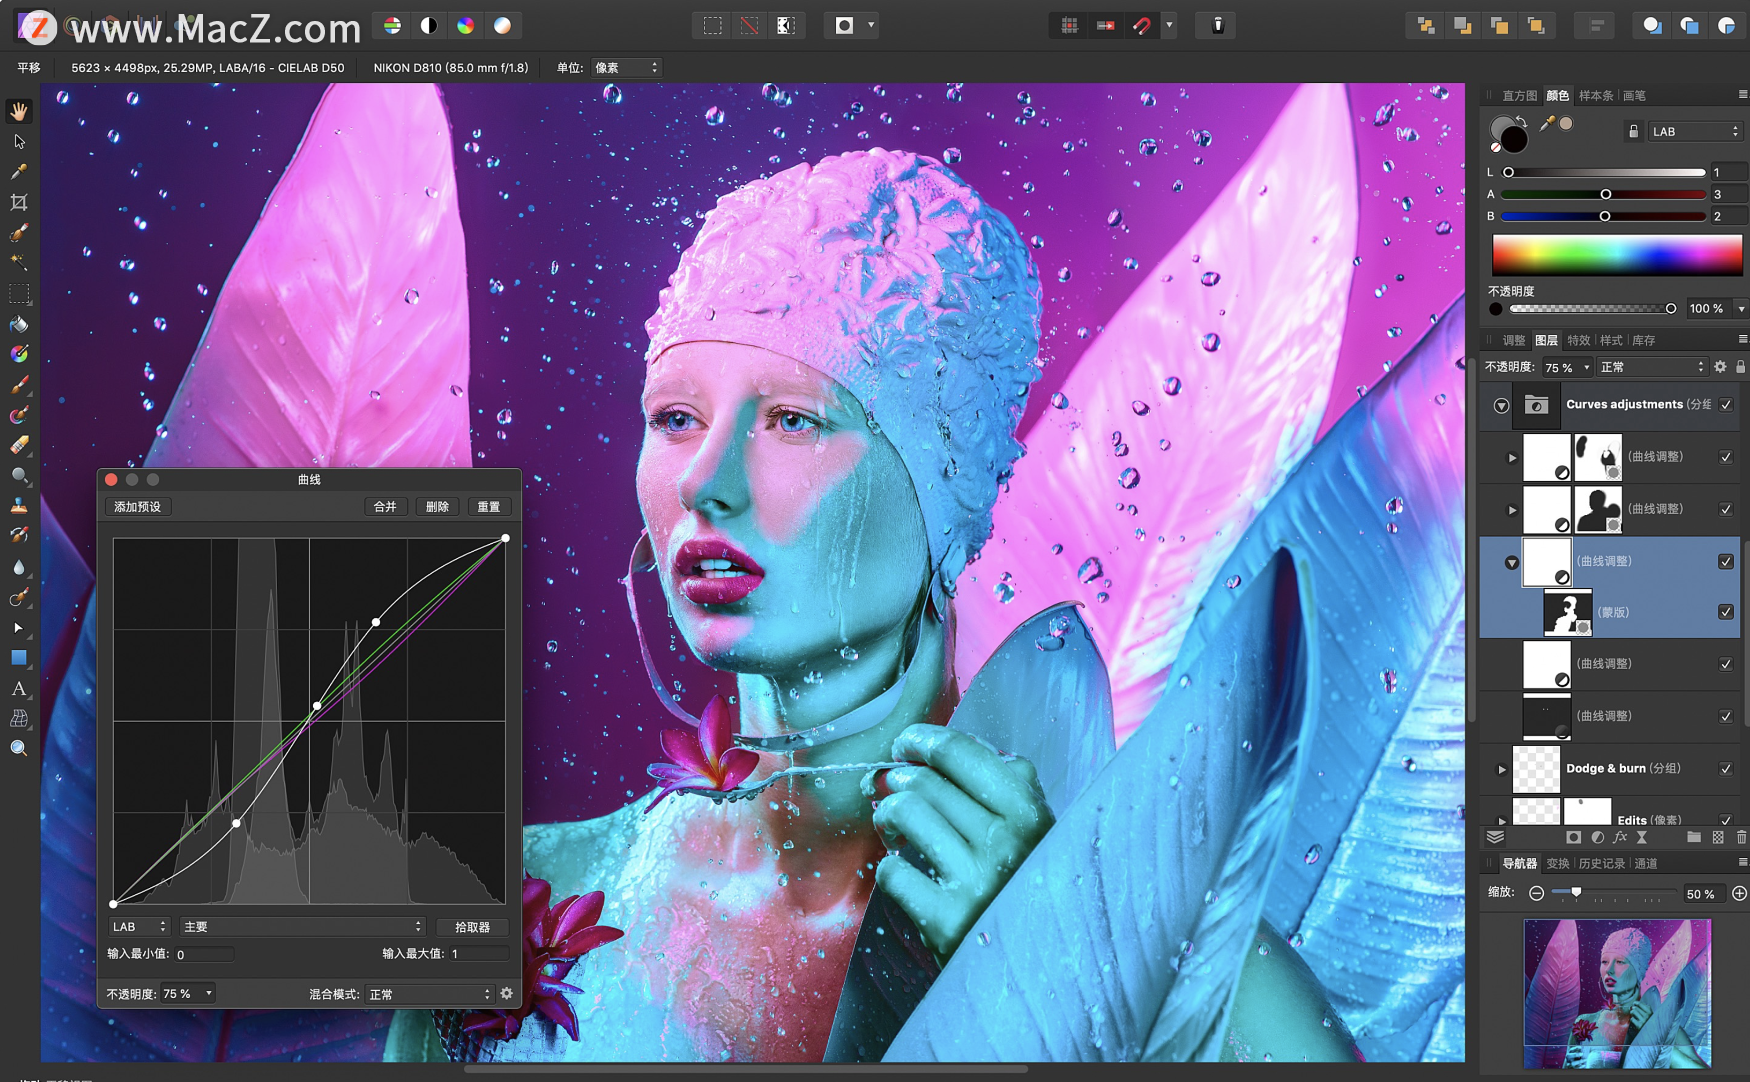
Task: Switch to the 样本条 tab
Action: tap(1595, 96)
